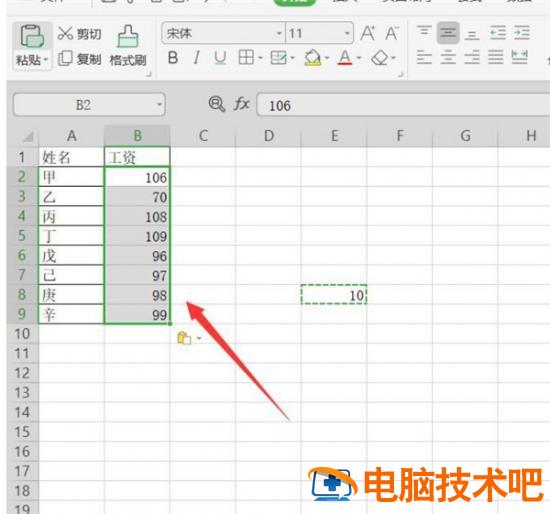Select cell containing 96
Viewport: 550px width, 514px height.
click(x=137, y=255)
